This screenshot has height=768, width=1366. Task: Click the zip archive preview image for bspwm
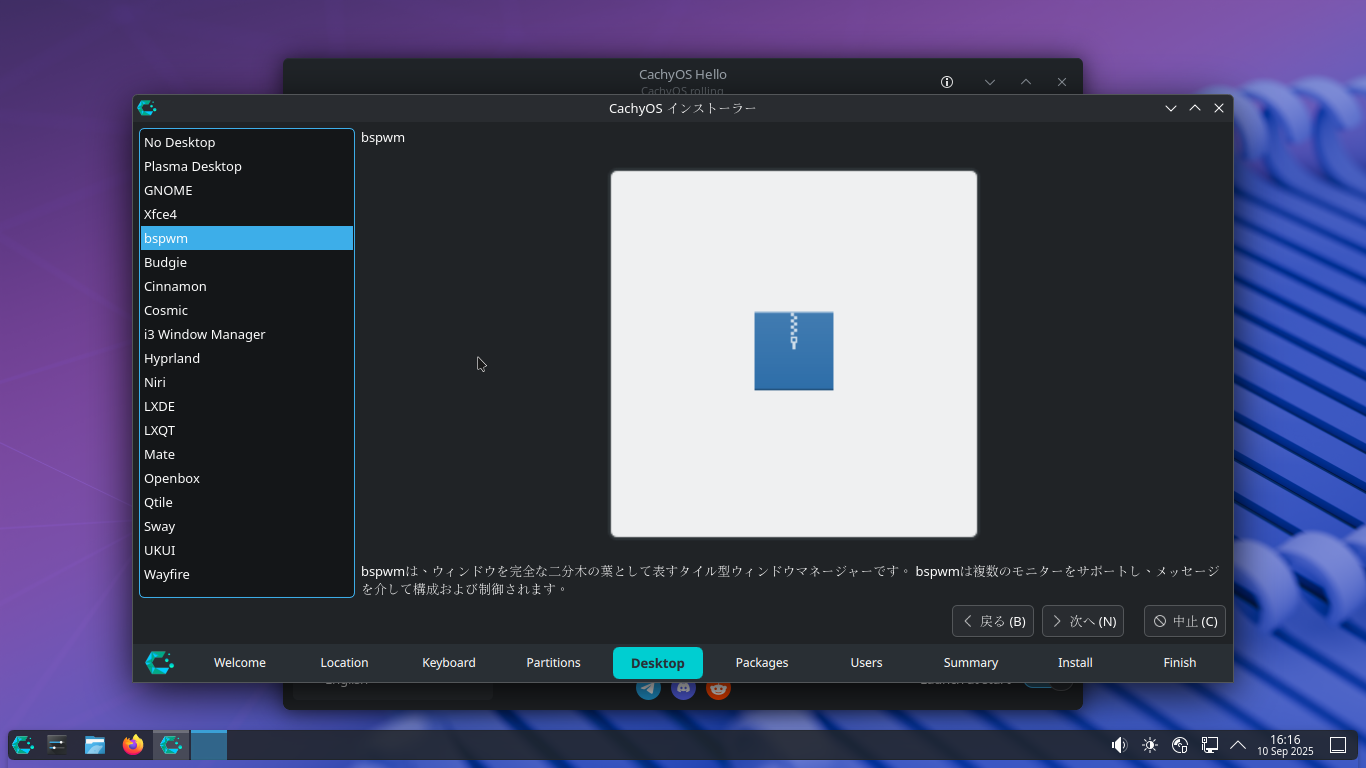pos(793,353)
